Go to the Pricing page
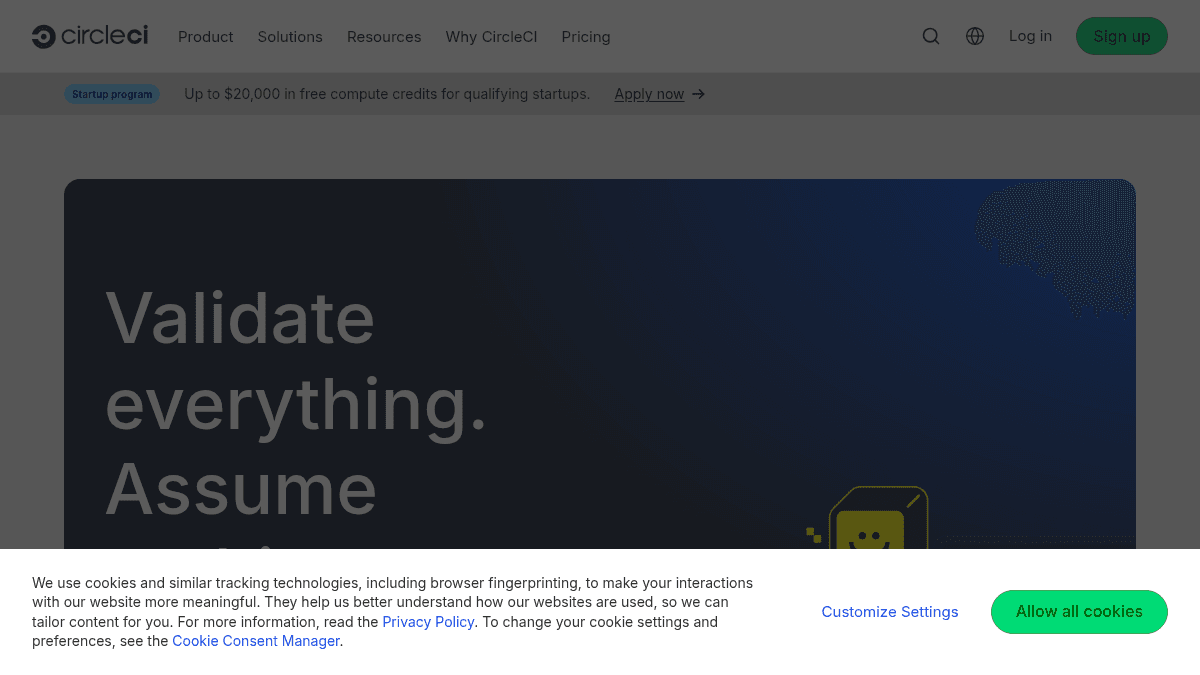The height and width of the screenshot is (675, 1200). 586,37
